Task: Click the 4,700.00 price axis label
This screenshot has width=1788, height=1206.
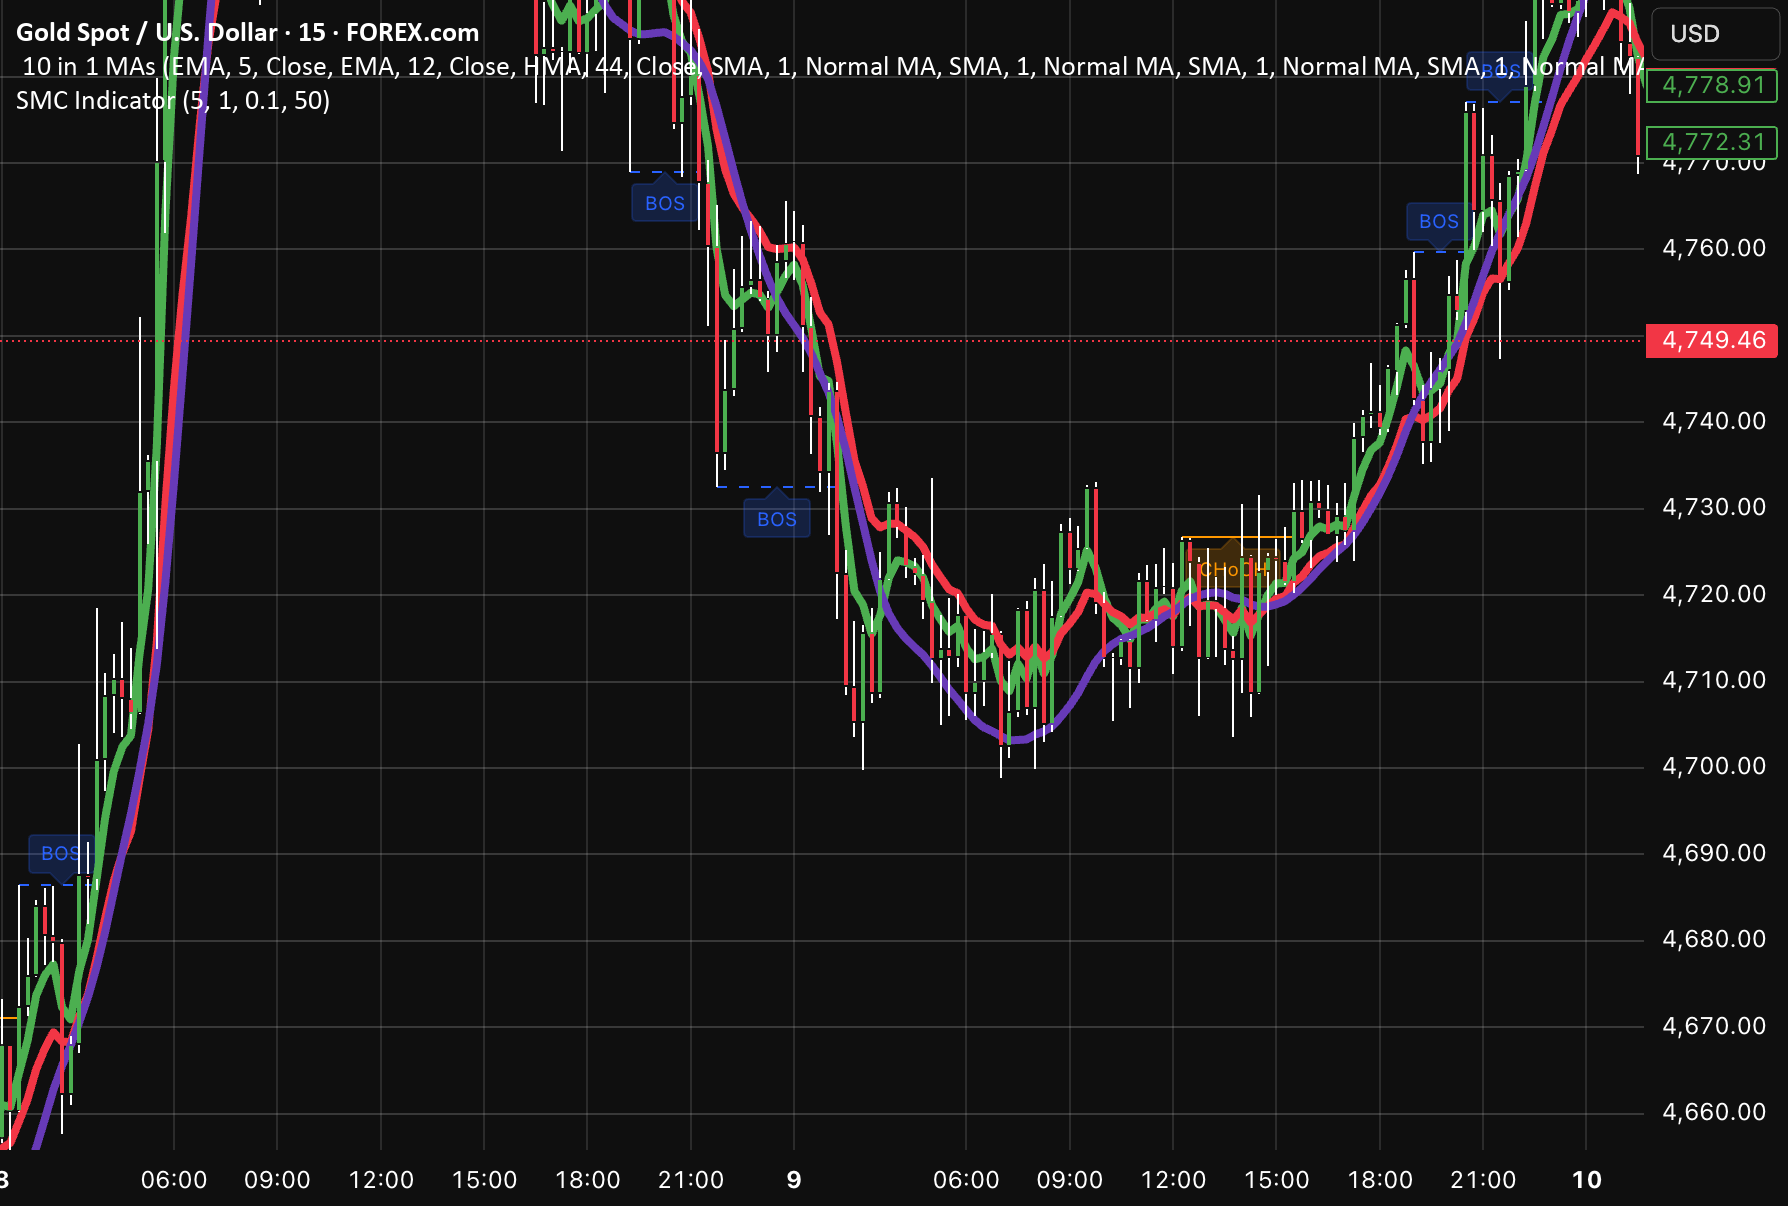Action: coord(1714,766)
